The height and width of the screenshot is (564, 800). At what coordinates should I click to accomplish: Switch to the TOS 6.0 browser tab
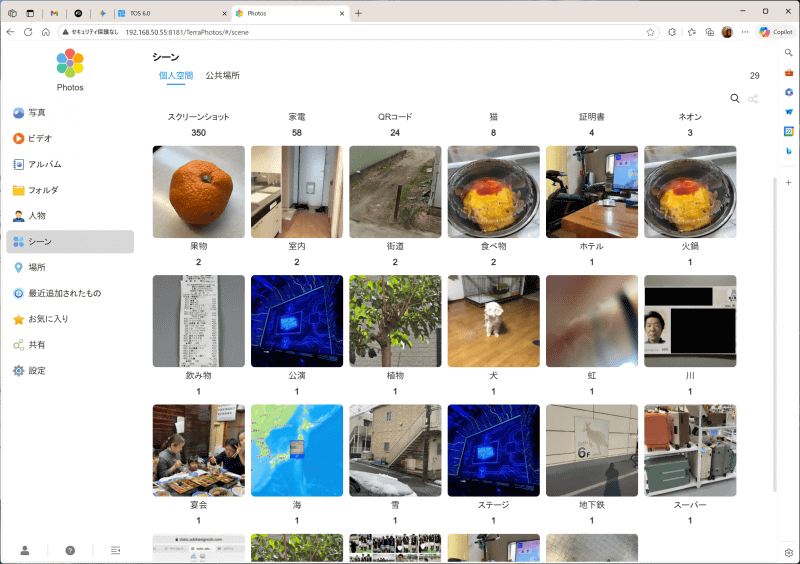point(172,13)
